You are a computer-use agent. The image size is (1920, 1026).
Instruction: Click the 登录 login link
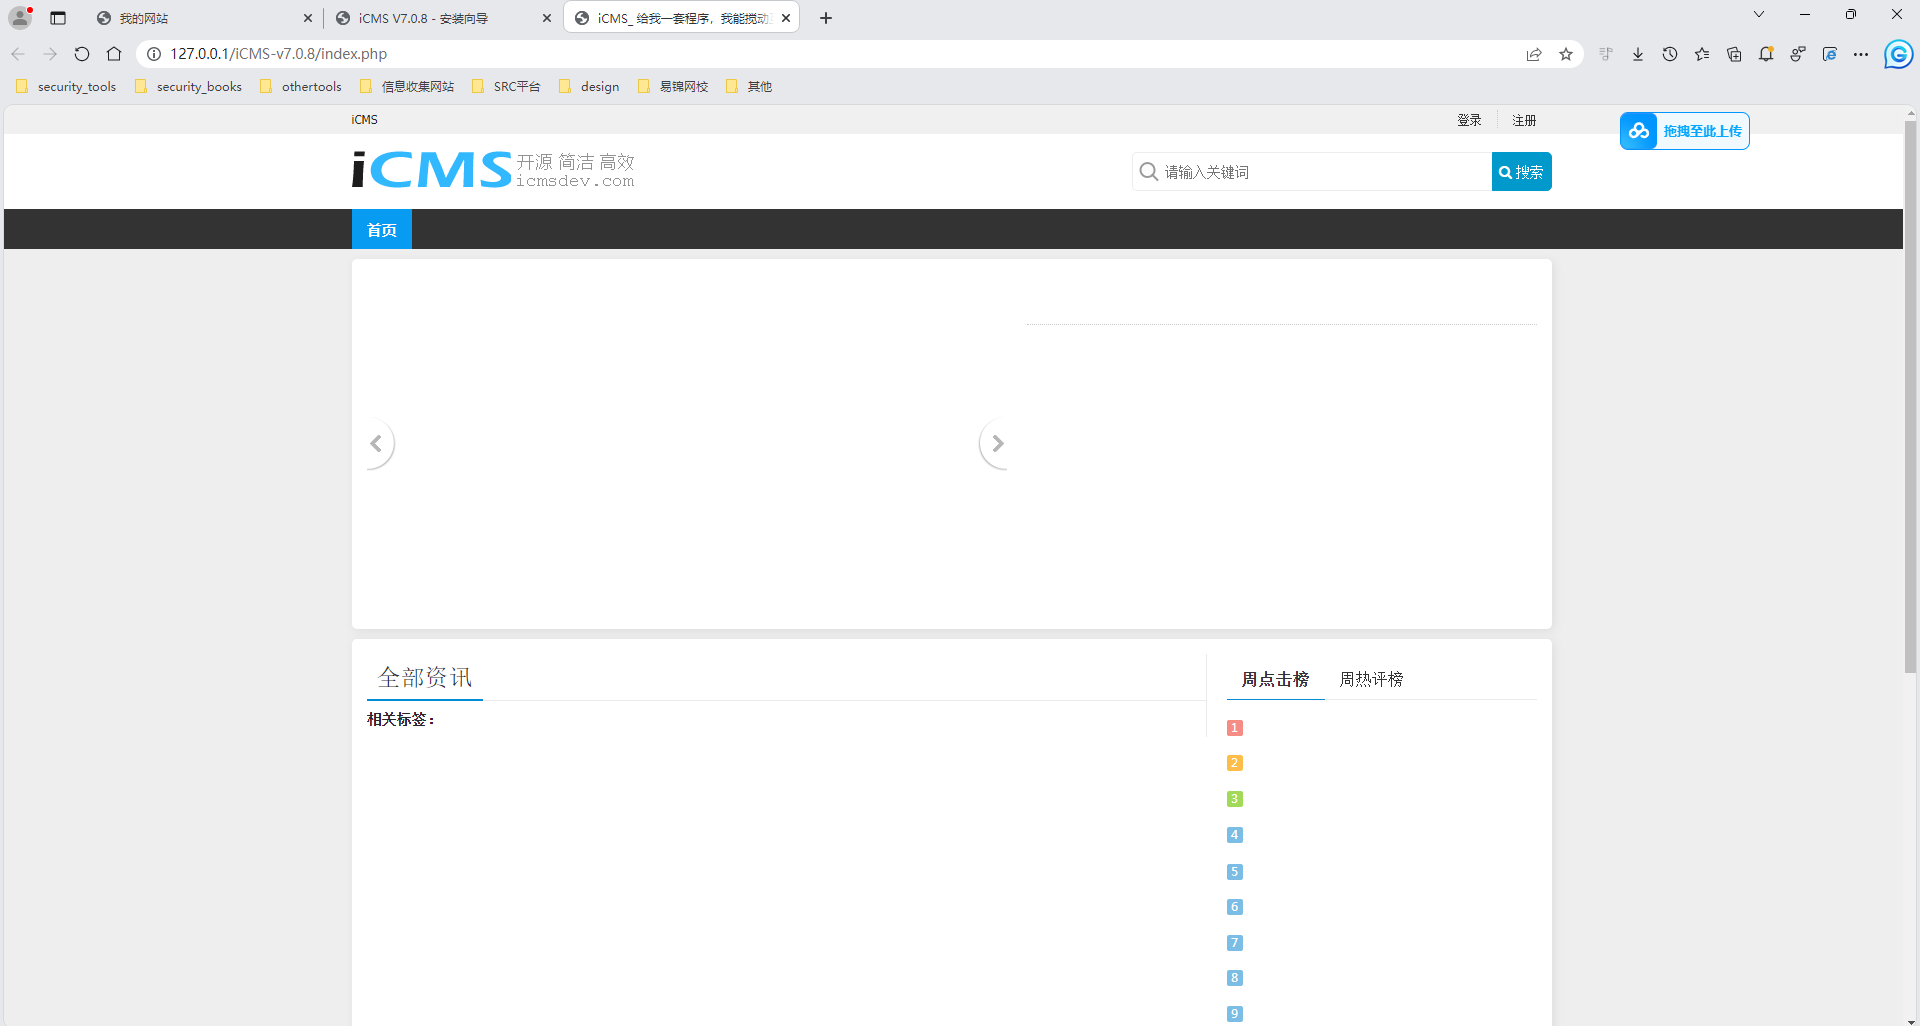click(x=1469, y=120)
